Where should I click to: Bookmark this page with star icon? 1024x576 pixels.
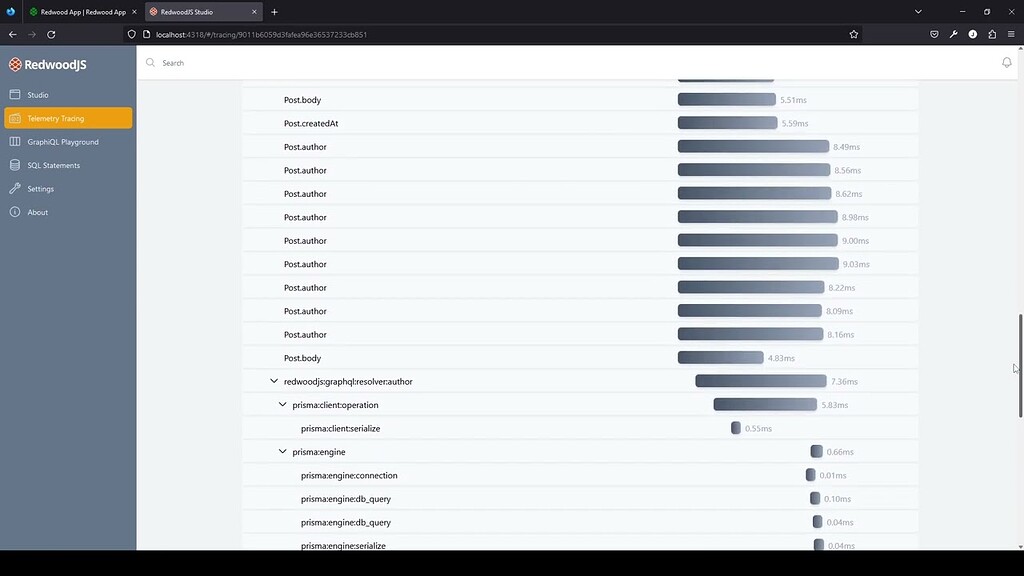[x=853, y=34]
